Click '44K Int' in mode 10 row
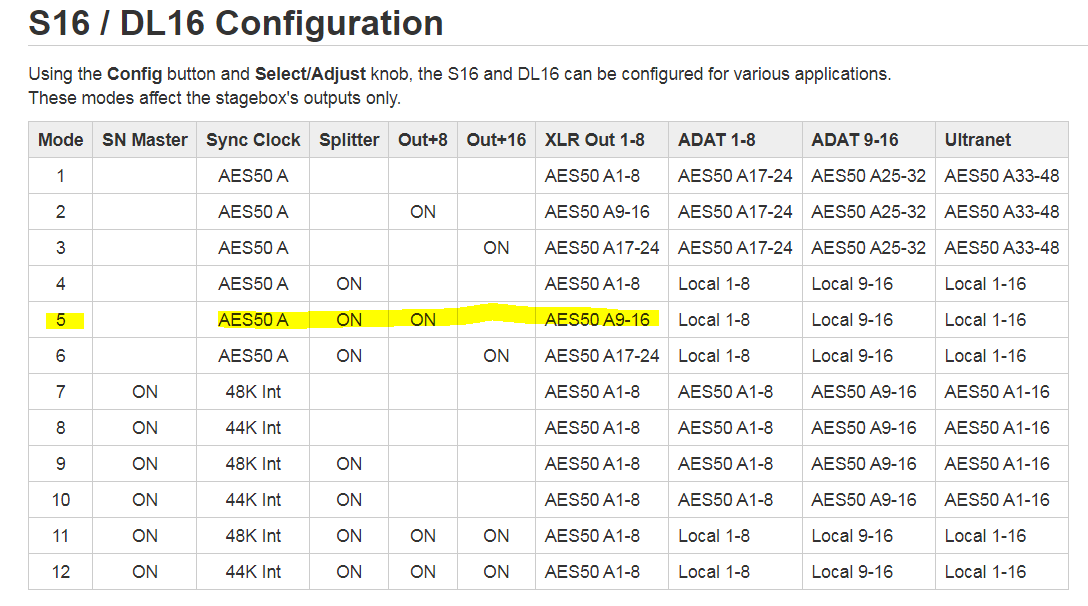1088x606 pixels. 253,500
